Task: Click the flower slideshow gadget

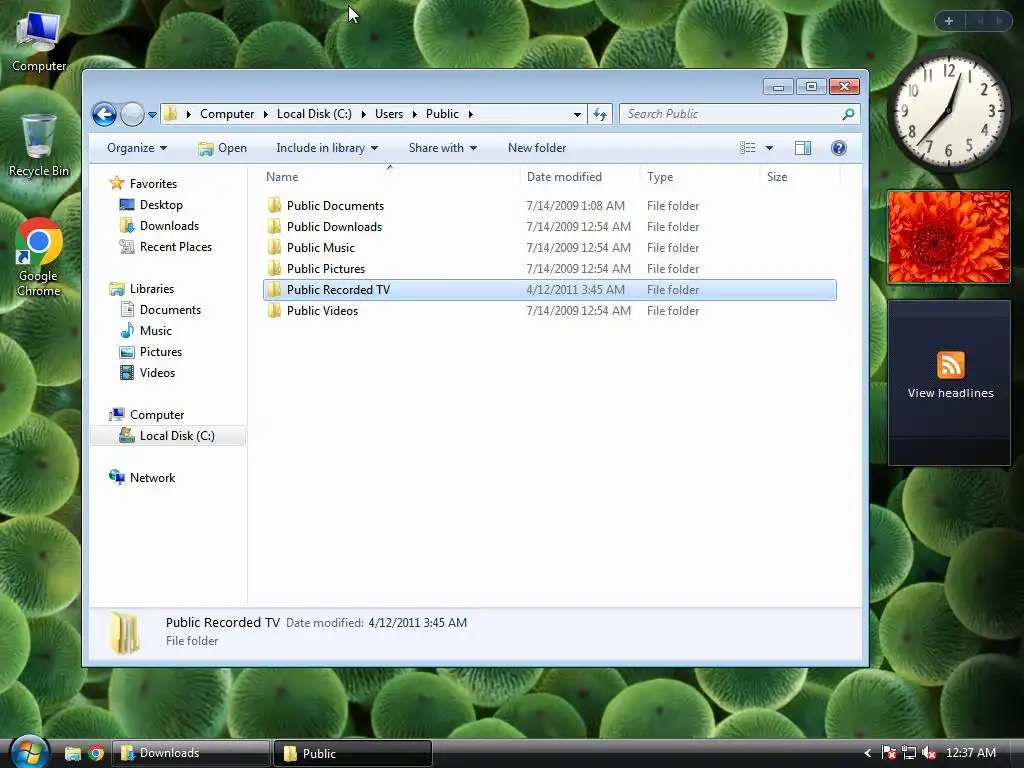Action: pyautogui.click(x=949, y=237)
